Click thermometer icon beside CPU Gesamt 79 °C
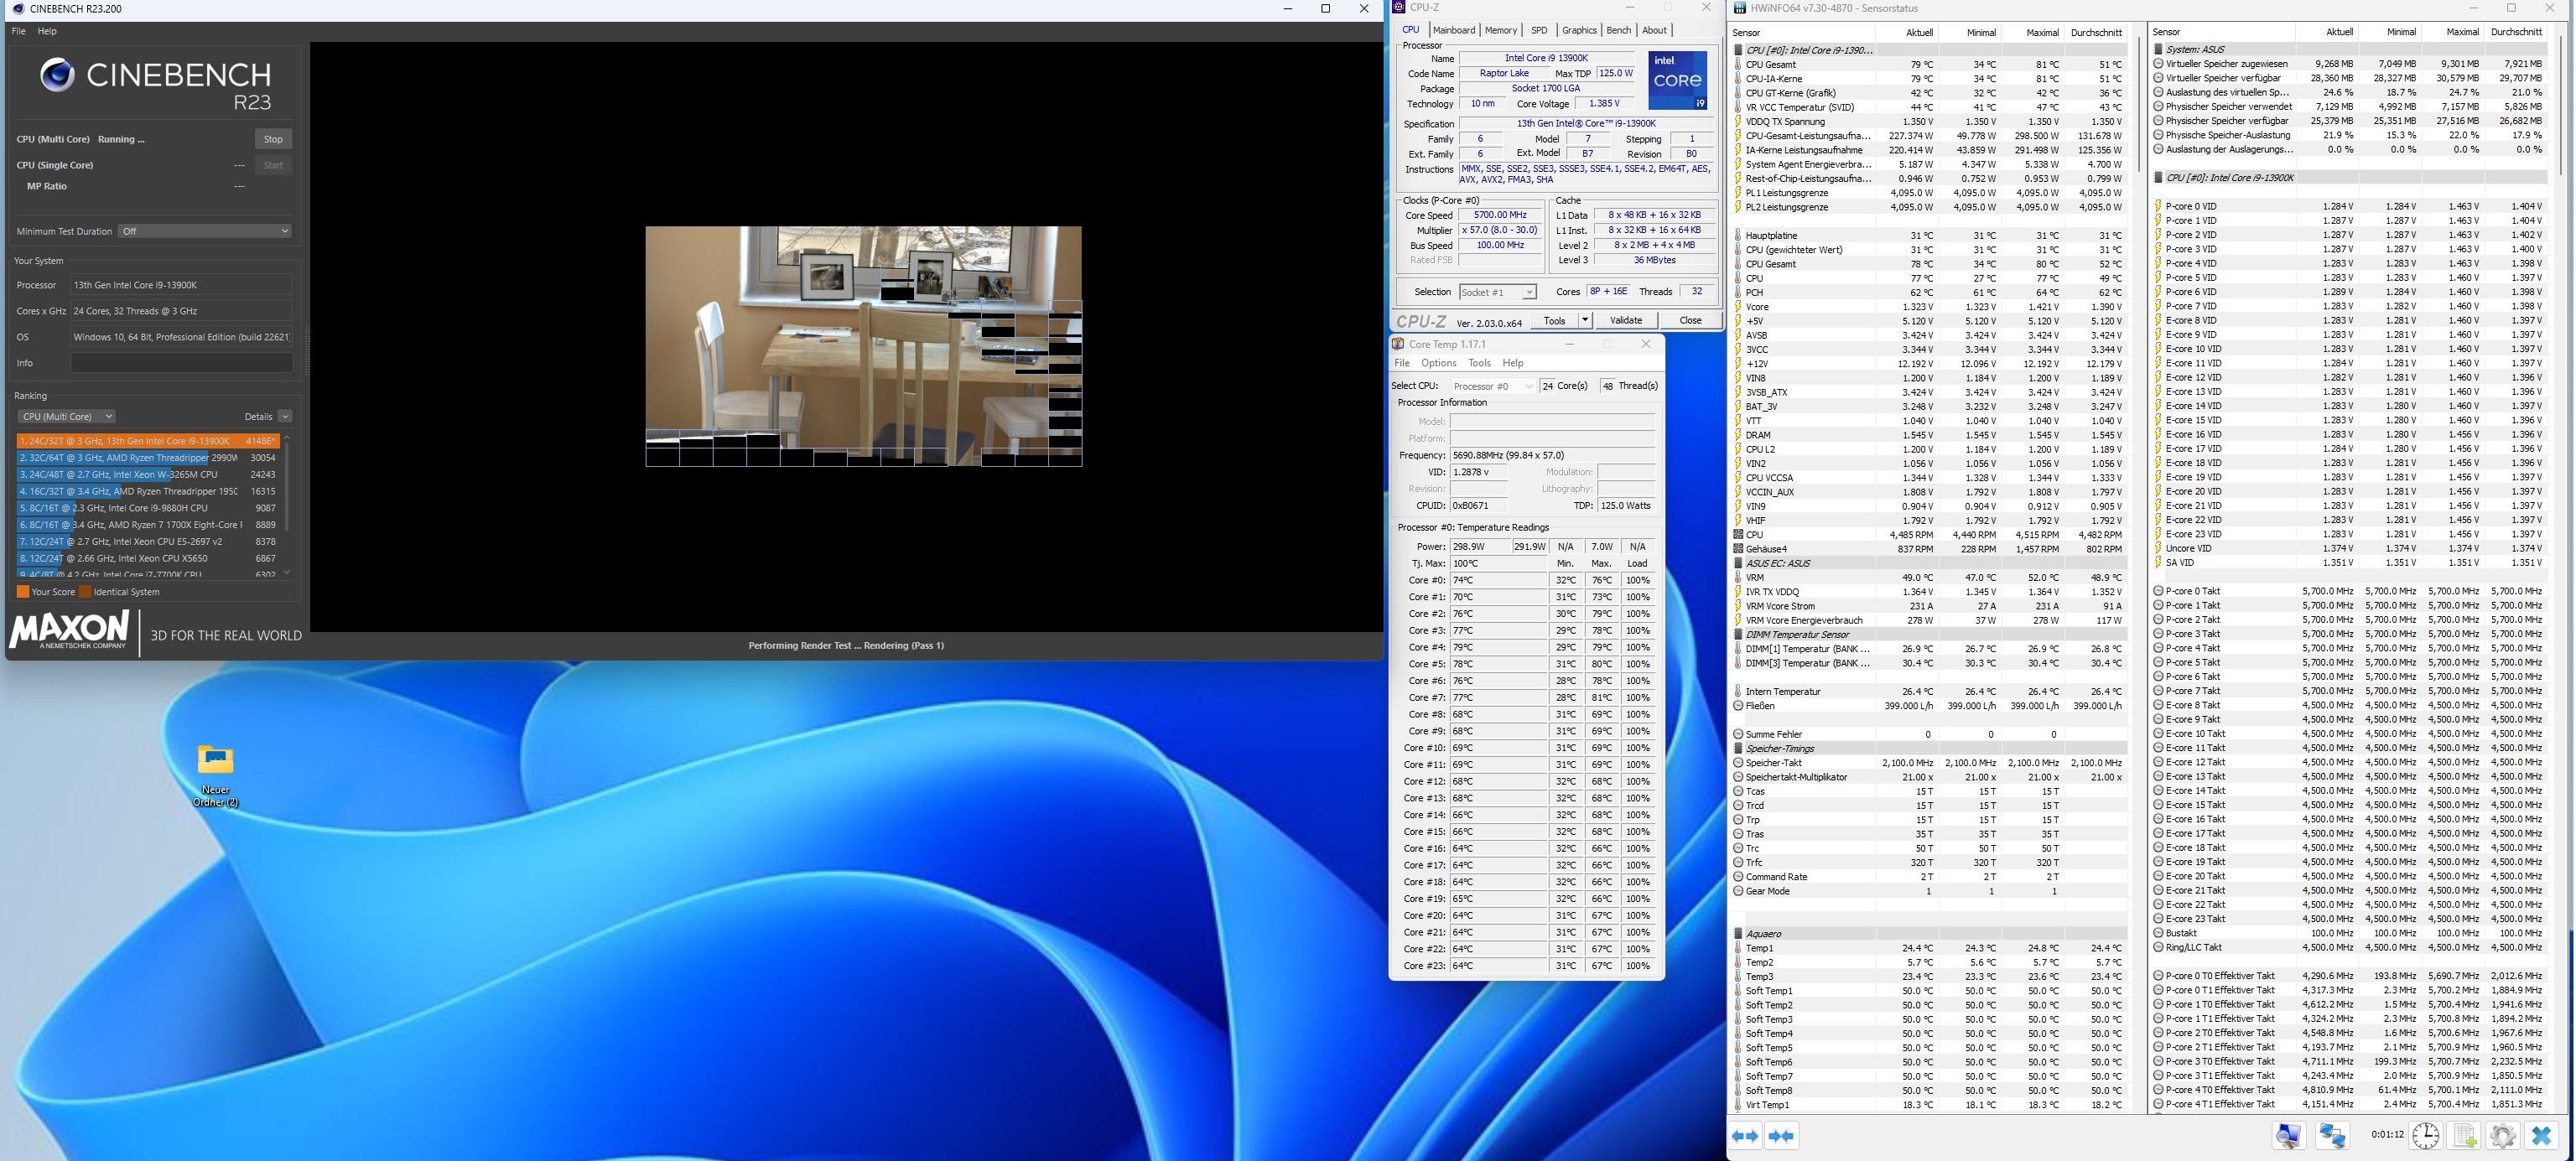Image resolution: width=2576 pixels, height=1161 pixels. [x=1739, y=65]
